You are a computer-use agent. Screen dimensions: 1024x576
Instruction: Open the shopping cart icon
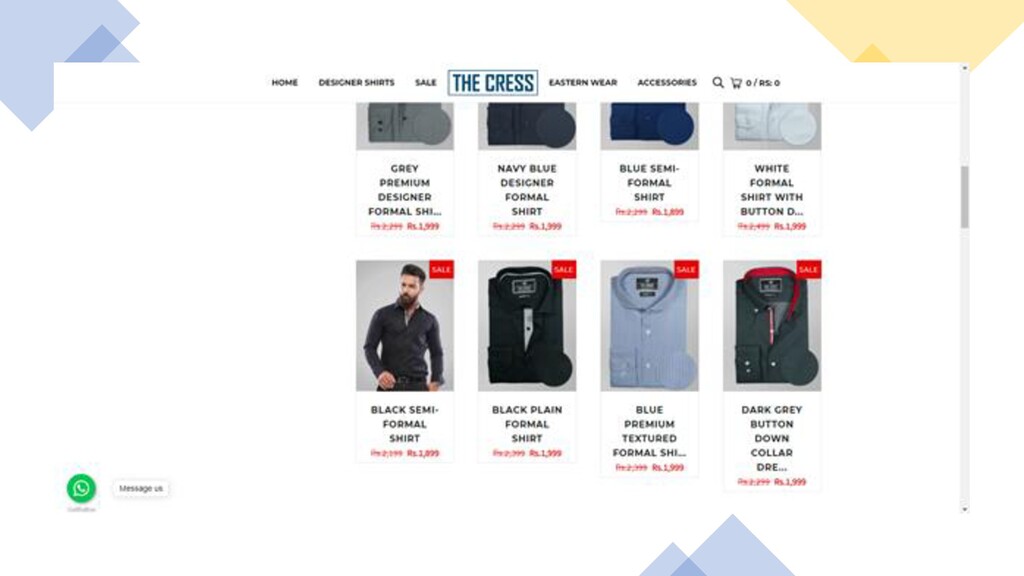736,83
